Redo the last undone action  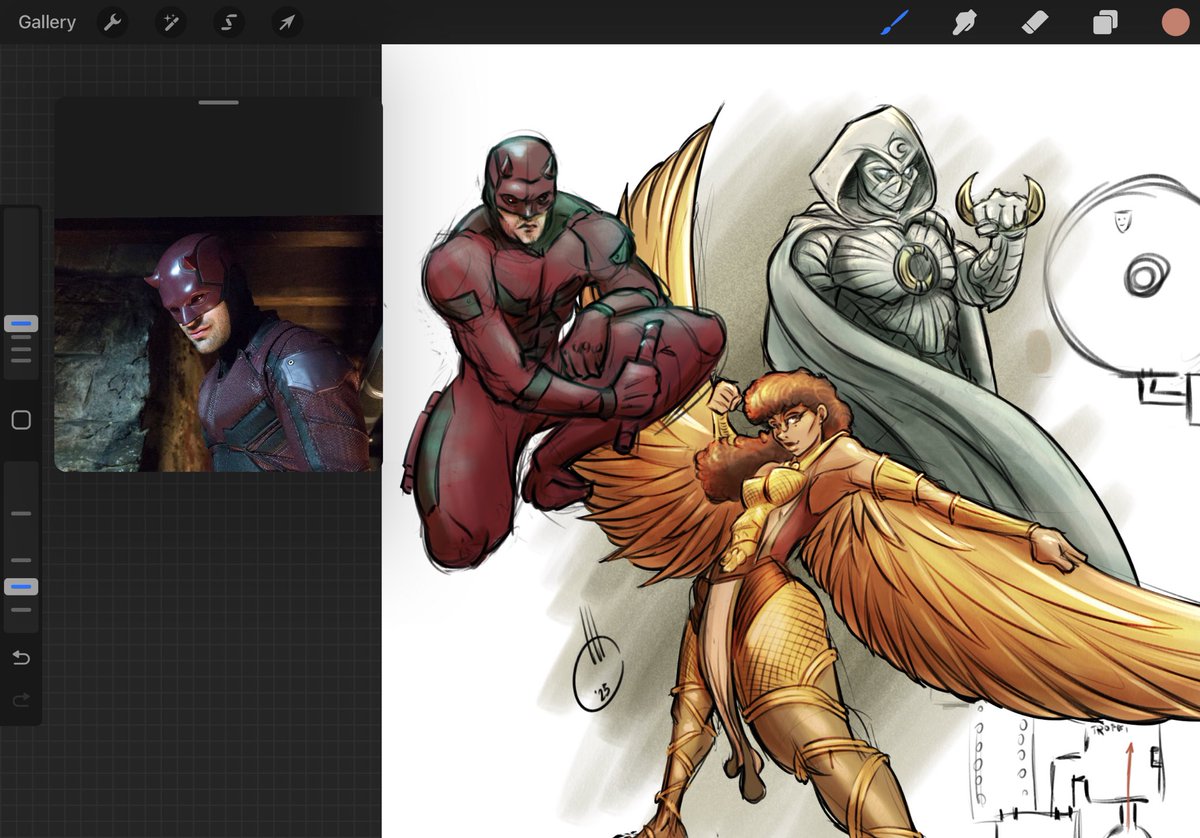pyautogui.click(x=21, y=701)
